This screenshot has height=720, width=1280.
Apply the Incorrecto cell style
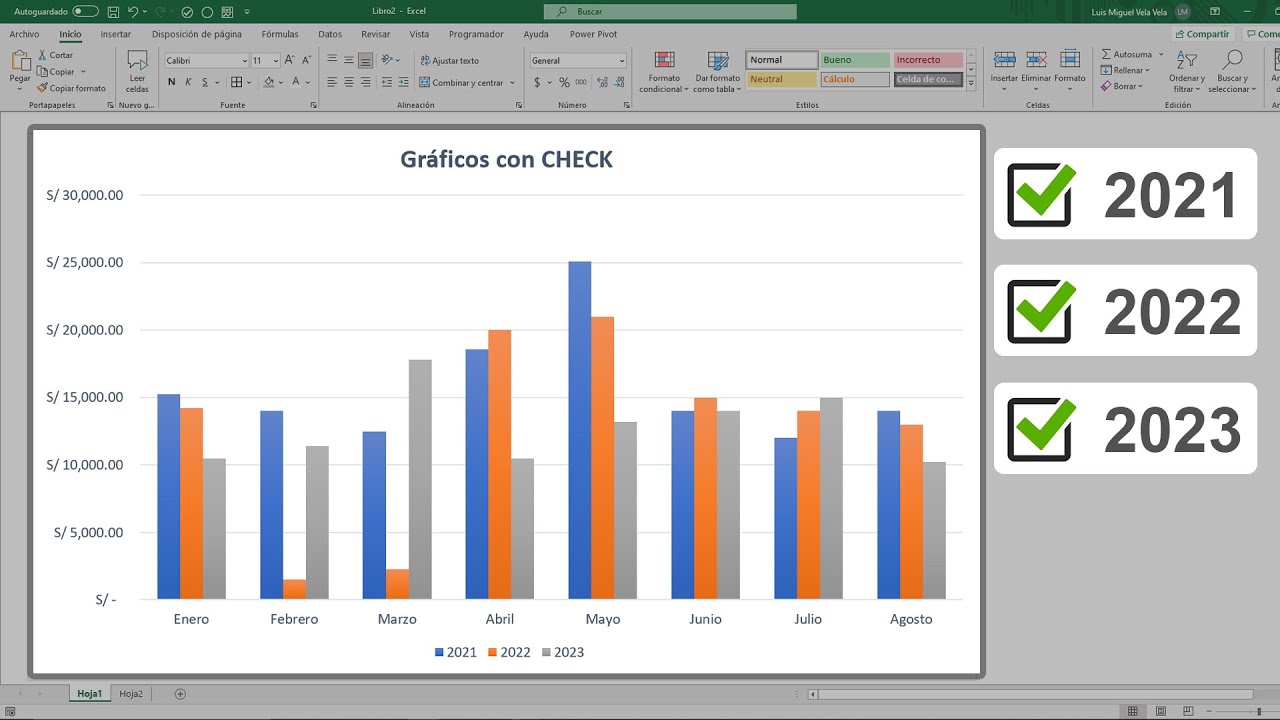tap(929, 60)
